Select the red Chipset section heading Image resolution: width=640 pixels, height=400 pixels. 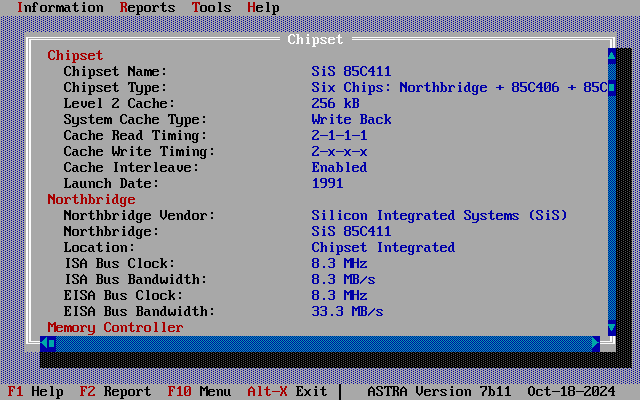click(x=75, y=55)
